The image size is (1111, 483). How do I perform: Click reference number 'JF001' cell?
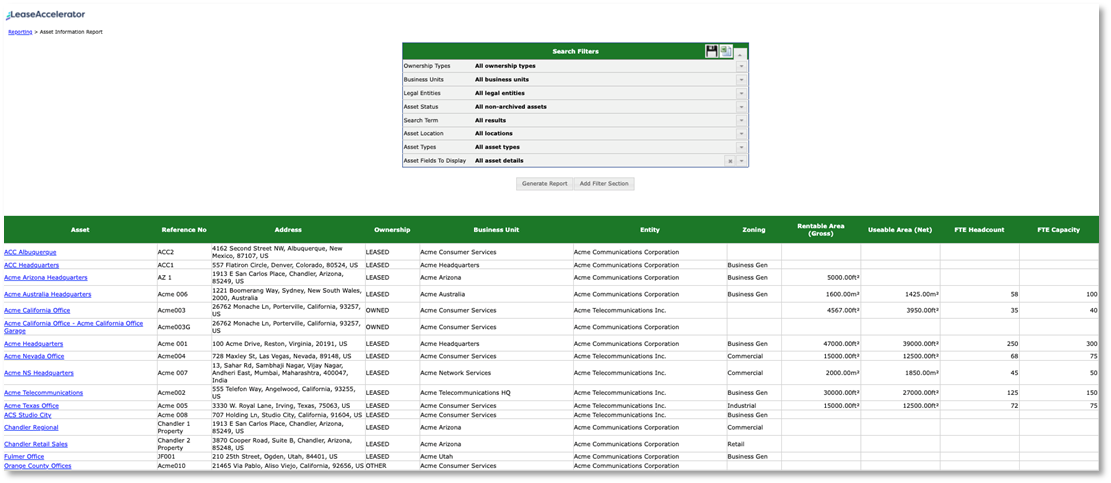pos(184,457)
